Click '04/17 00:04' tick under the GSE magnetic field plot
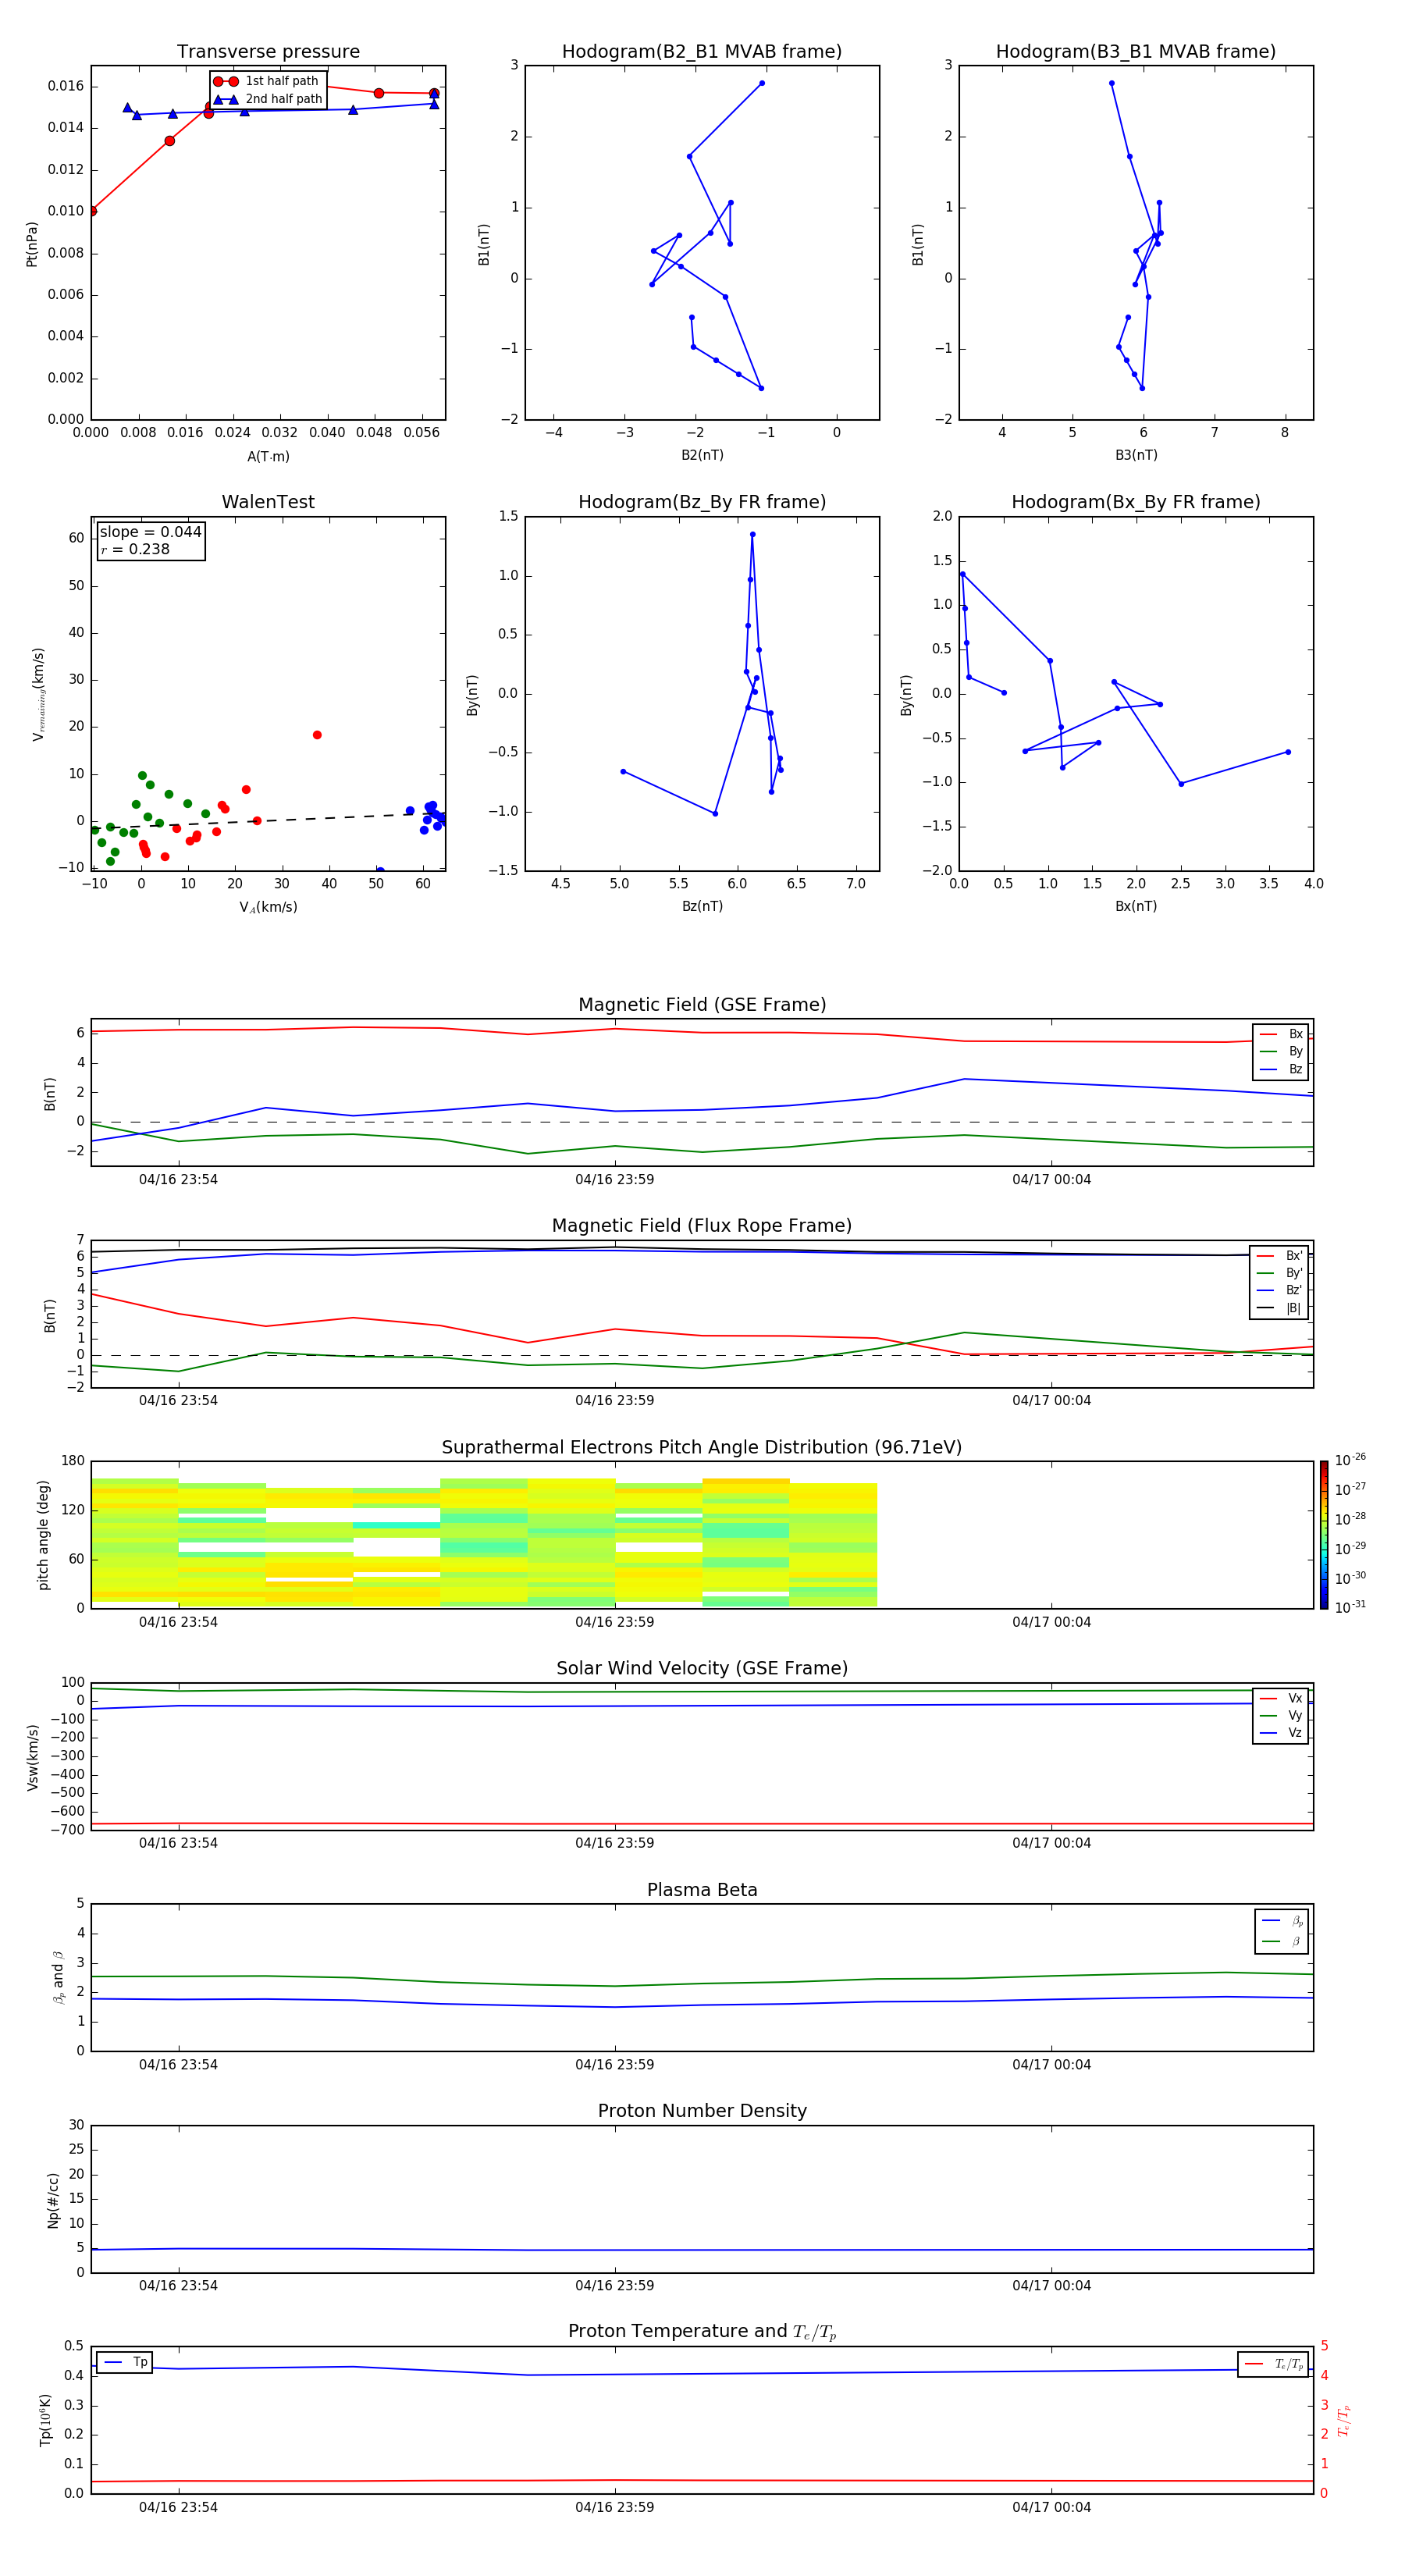The image size is (1405, 2576). [x=1052, y=1180]
